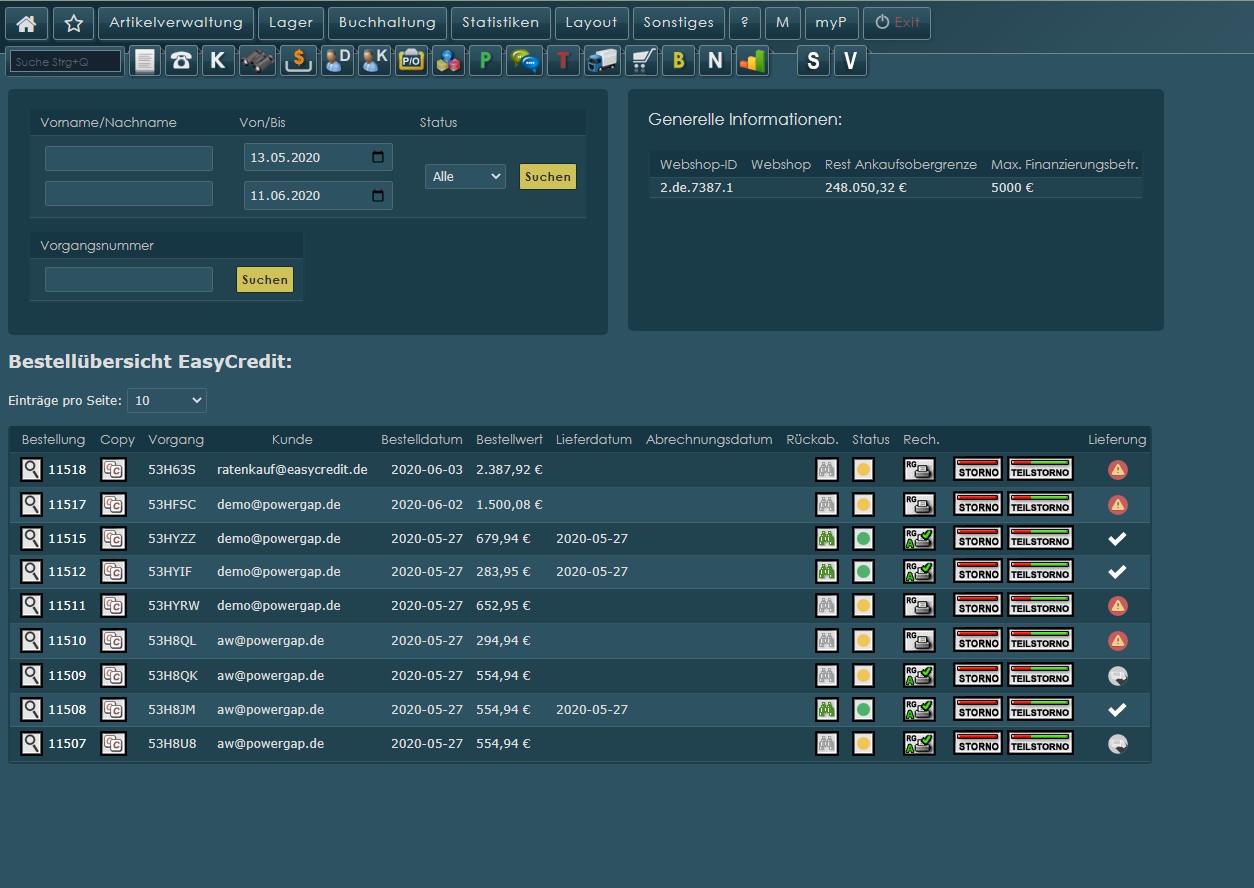Open Einträge pro Seite dropdown

166,400
